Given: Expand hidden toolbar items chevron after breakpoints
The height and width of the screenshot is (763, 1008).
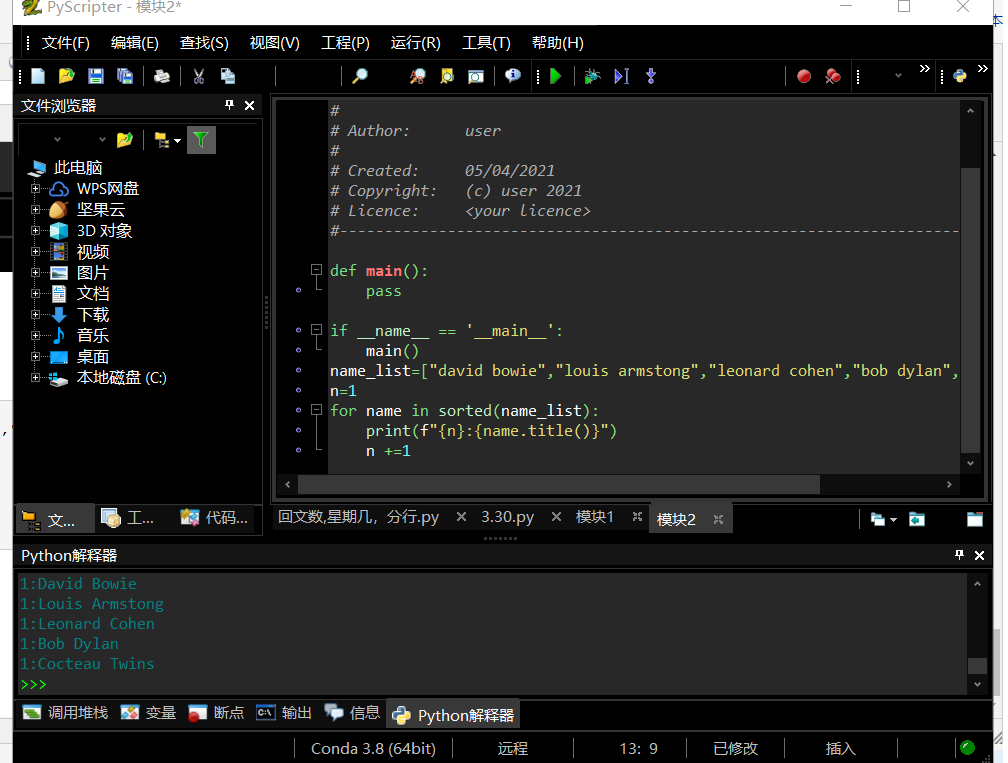Looking at the screenshot, I should (924, 69).
